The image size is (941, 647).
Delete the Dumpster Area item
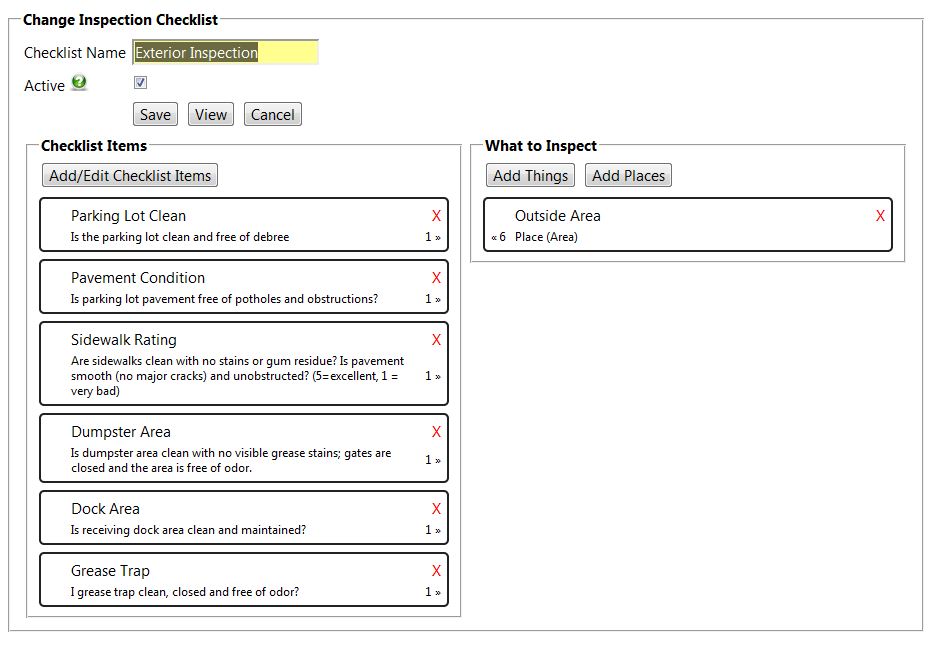(x=436, y=432)
